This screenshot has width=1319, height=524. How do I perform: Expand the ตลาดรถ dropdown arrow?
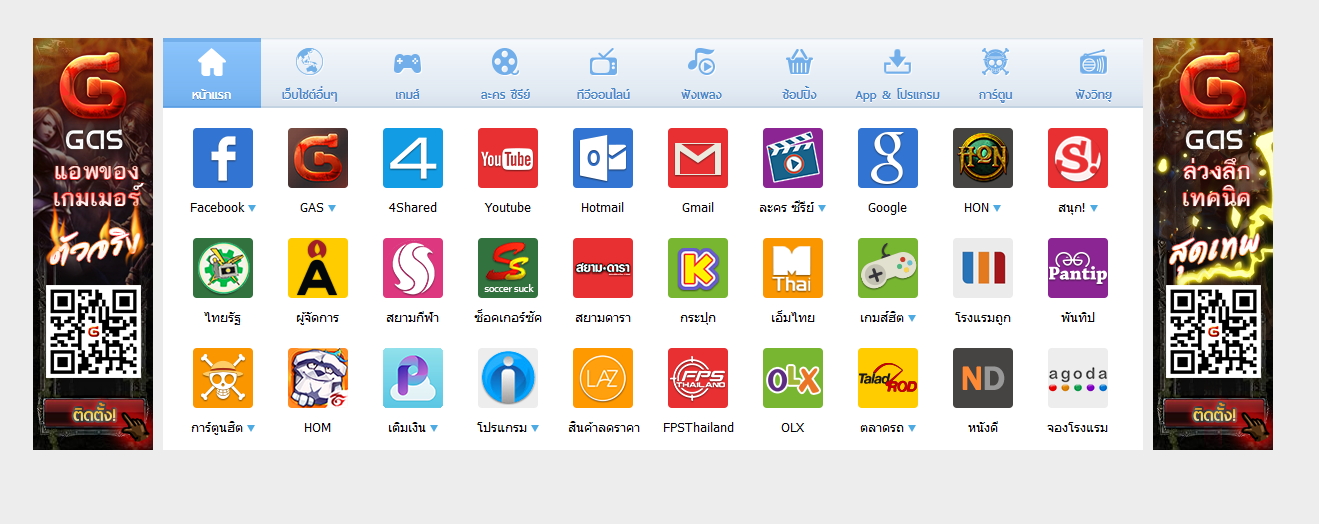[913, 428]
